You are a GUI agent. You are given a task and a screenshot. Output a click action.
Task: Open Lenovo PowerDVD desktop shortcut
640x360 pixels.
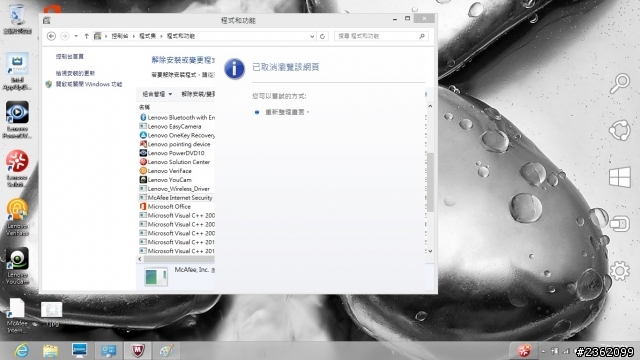(17, 120)
